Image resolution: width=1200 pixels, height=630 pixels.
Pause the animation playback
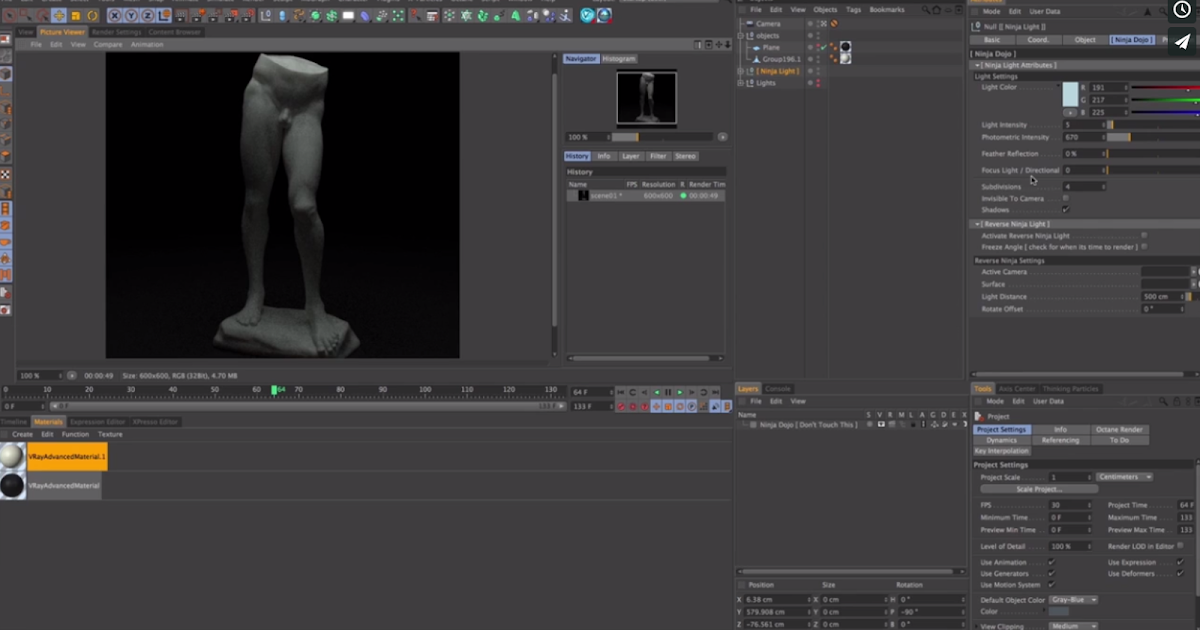[x=668, y=392]
